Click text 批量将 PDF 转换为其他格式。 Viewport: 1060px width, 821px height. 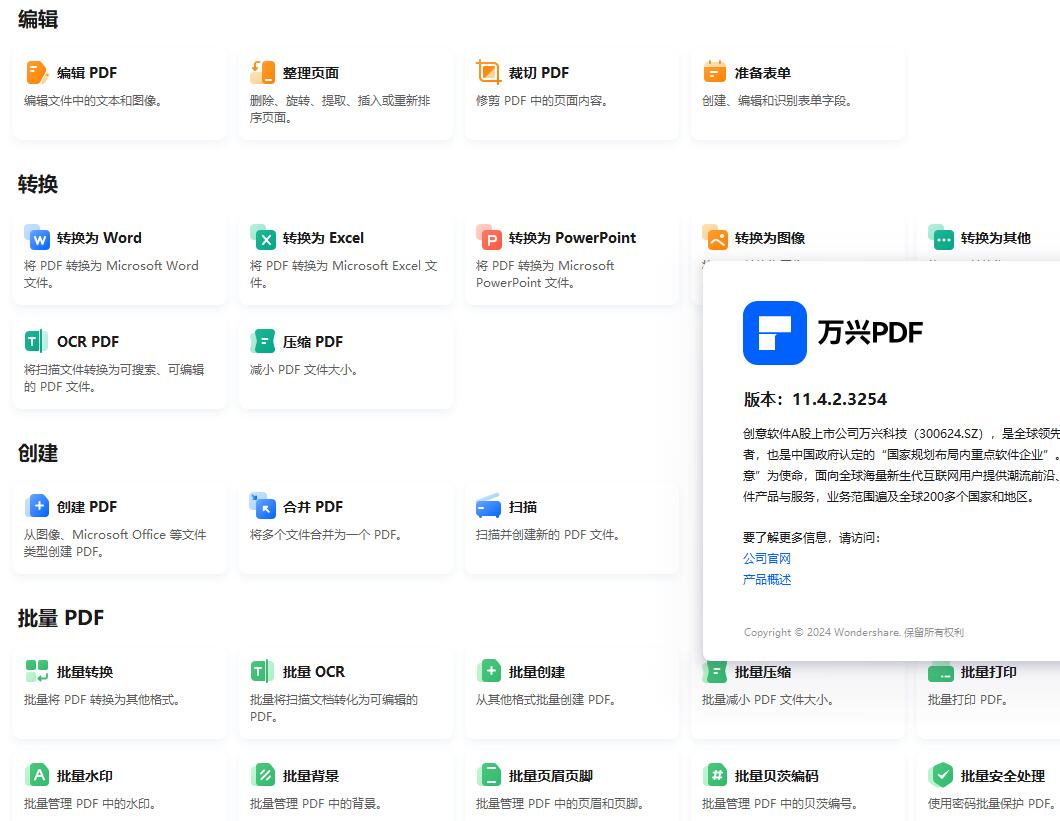tap(101, 700)
